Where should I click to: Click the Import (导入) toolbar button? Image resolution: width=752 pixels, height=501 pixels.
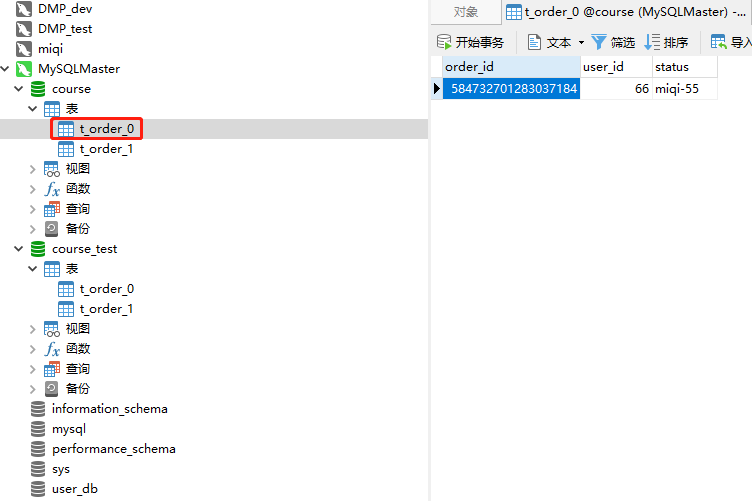(x=730, y=42)
